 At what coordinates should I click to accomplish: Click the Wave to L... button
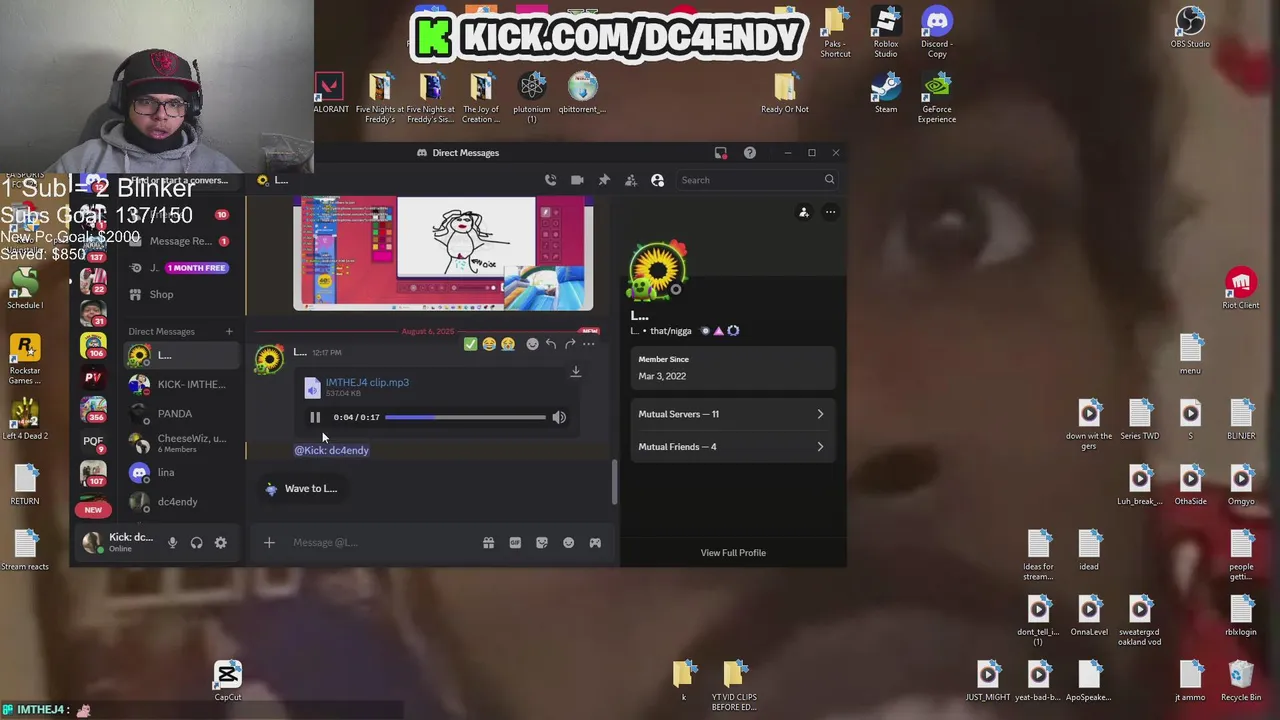click(301, 489)
